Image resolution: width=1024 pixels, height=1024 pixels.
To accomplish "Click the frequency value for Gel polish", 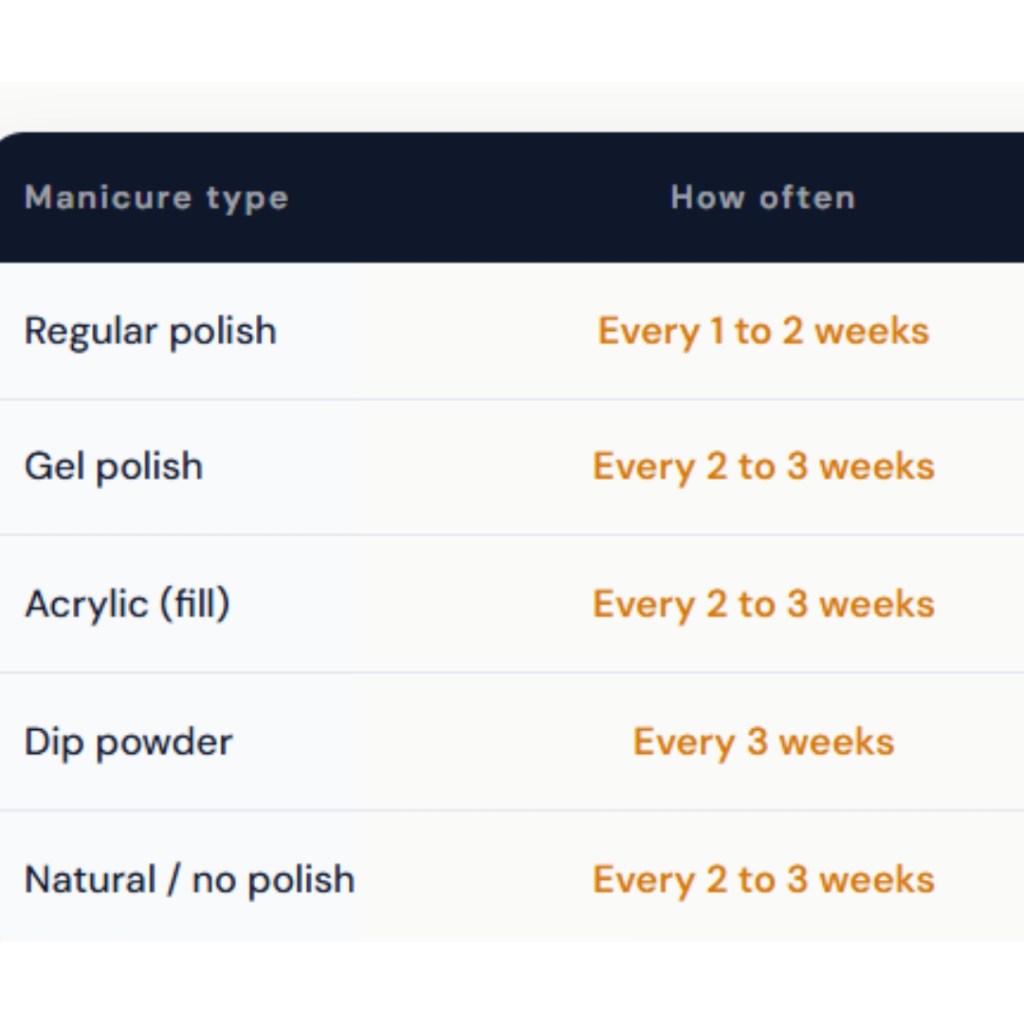I will pos(763,467).
